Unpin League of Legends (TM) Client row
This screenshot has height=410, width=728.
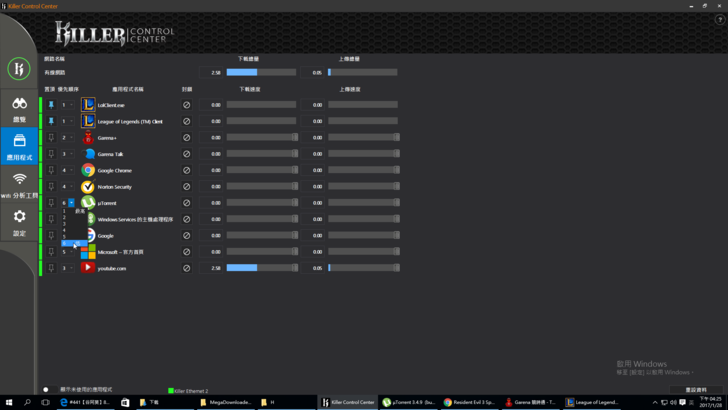(51, 121)
